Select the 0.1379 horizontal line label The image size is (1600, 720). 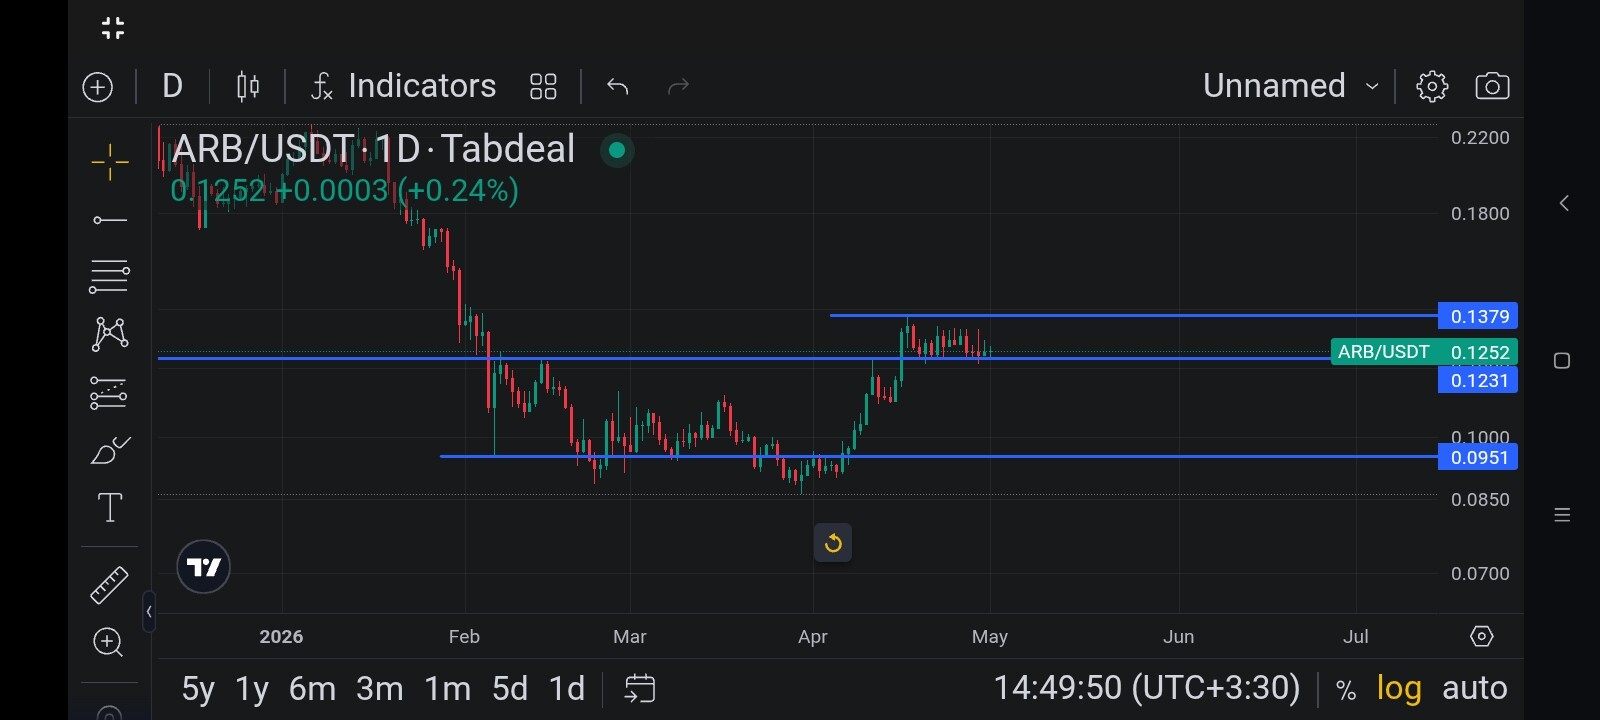pos(1478,316)
